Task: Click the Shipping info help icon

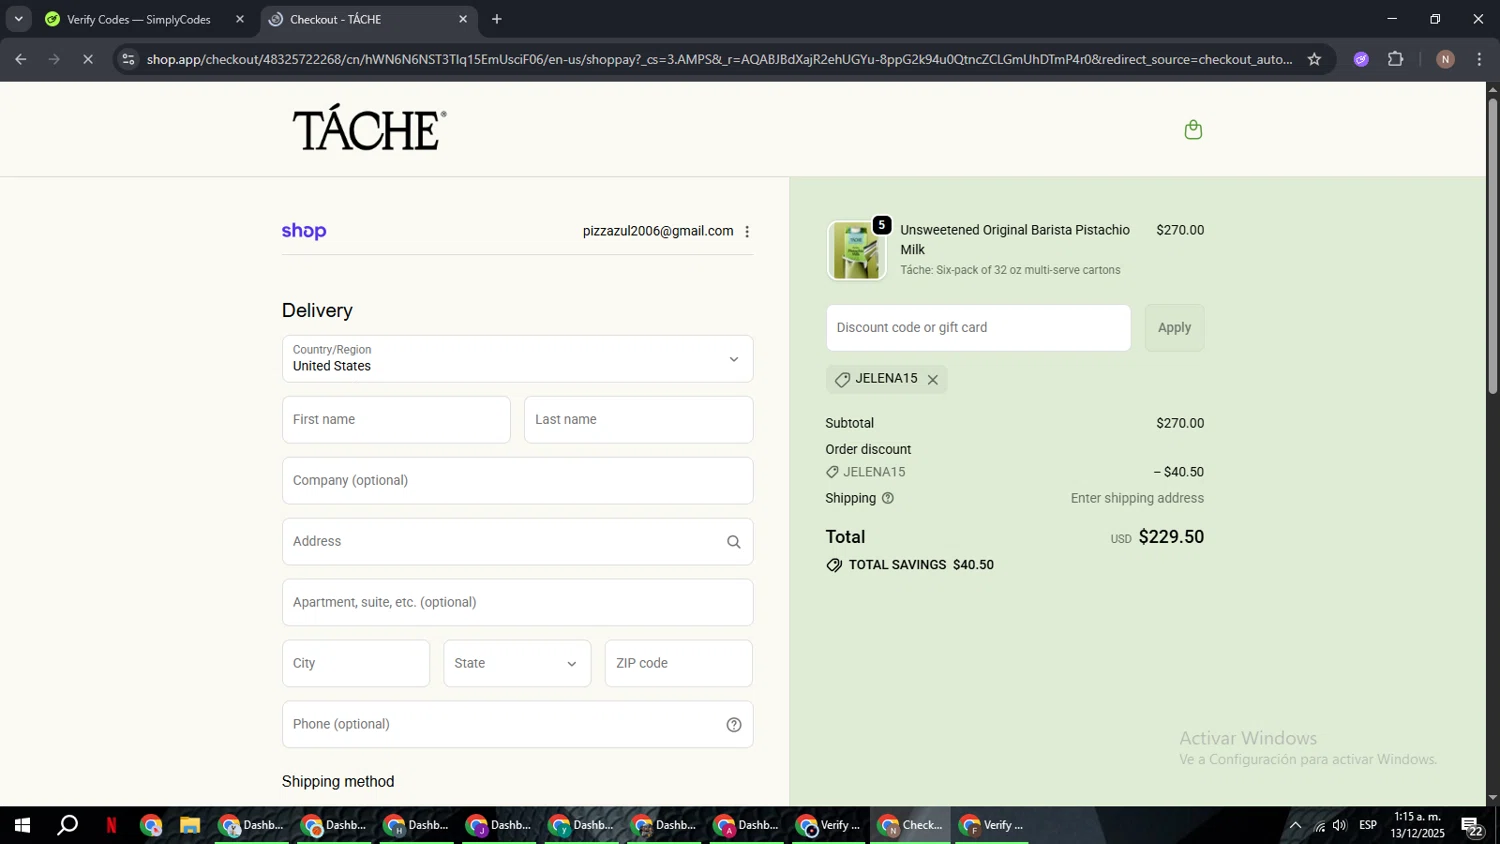Action: (x=887, y=498)
